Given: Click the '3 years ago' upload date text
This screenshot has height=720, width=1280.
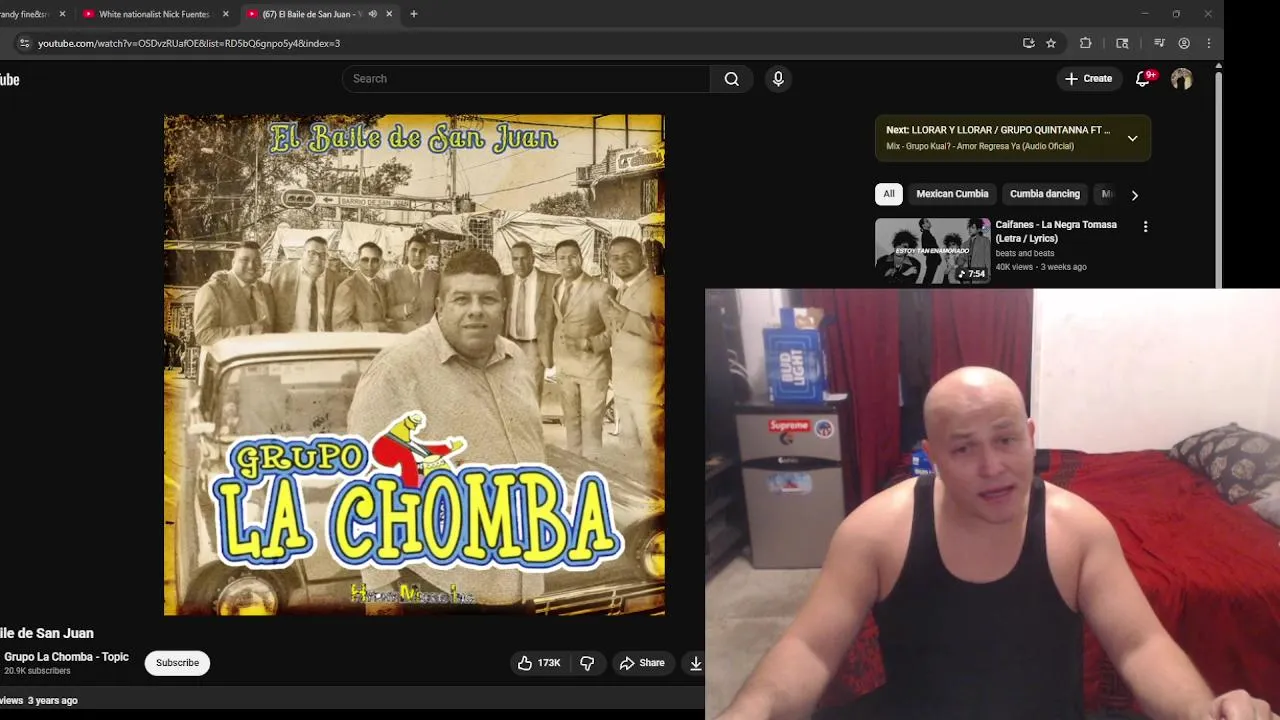Looking at the screenshot, I should pos(53,700).
